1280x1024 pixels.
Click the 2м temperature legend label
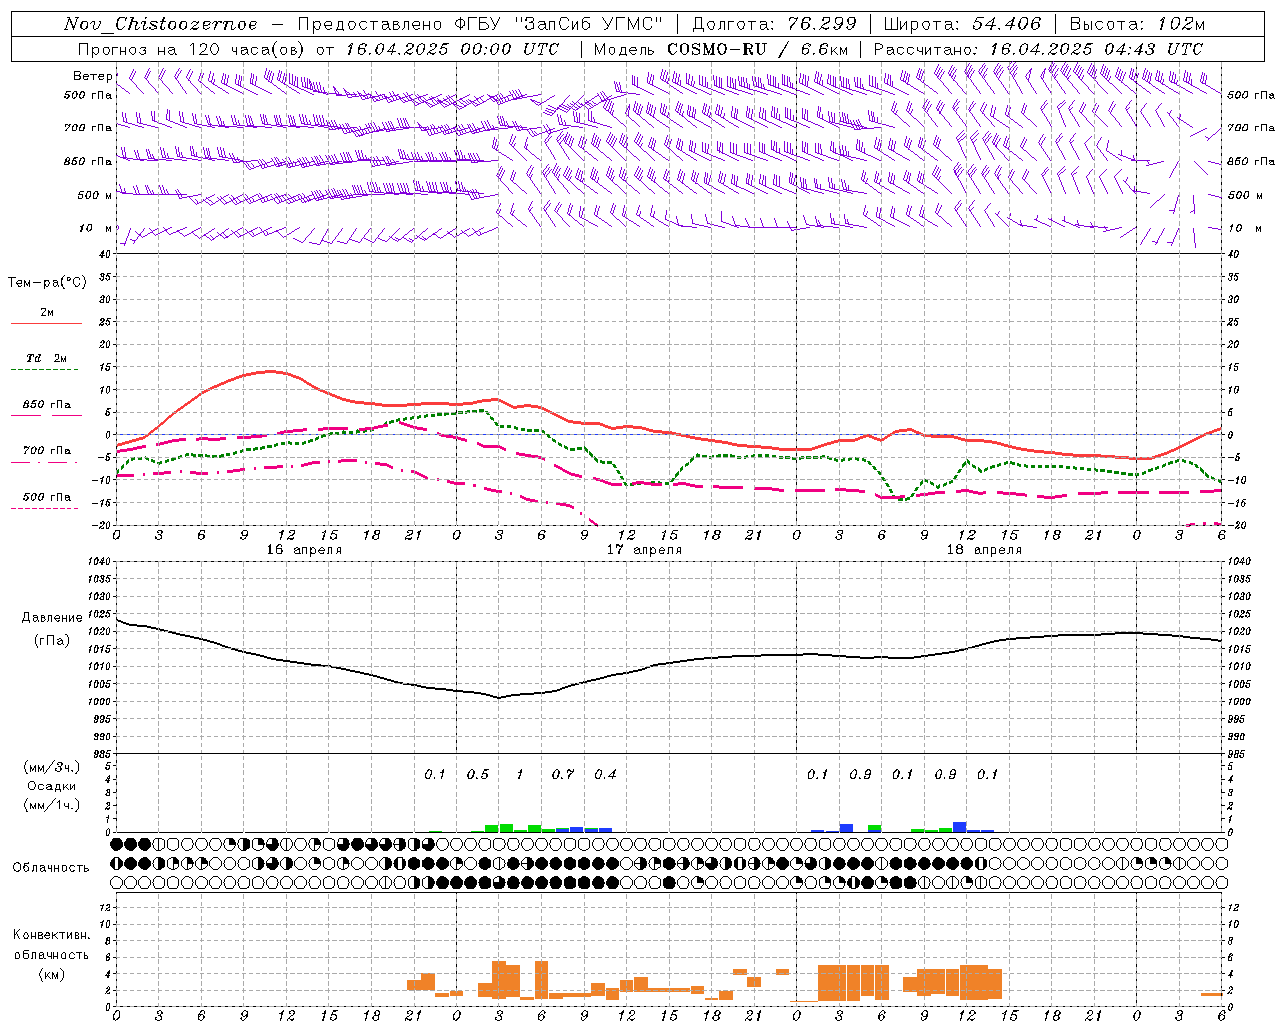[47, 312]
